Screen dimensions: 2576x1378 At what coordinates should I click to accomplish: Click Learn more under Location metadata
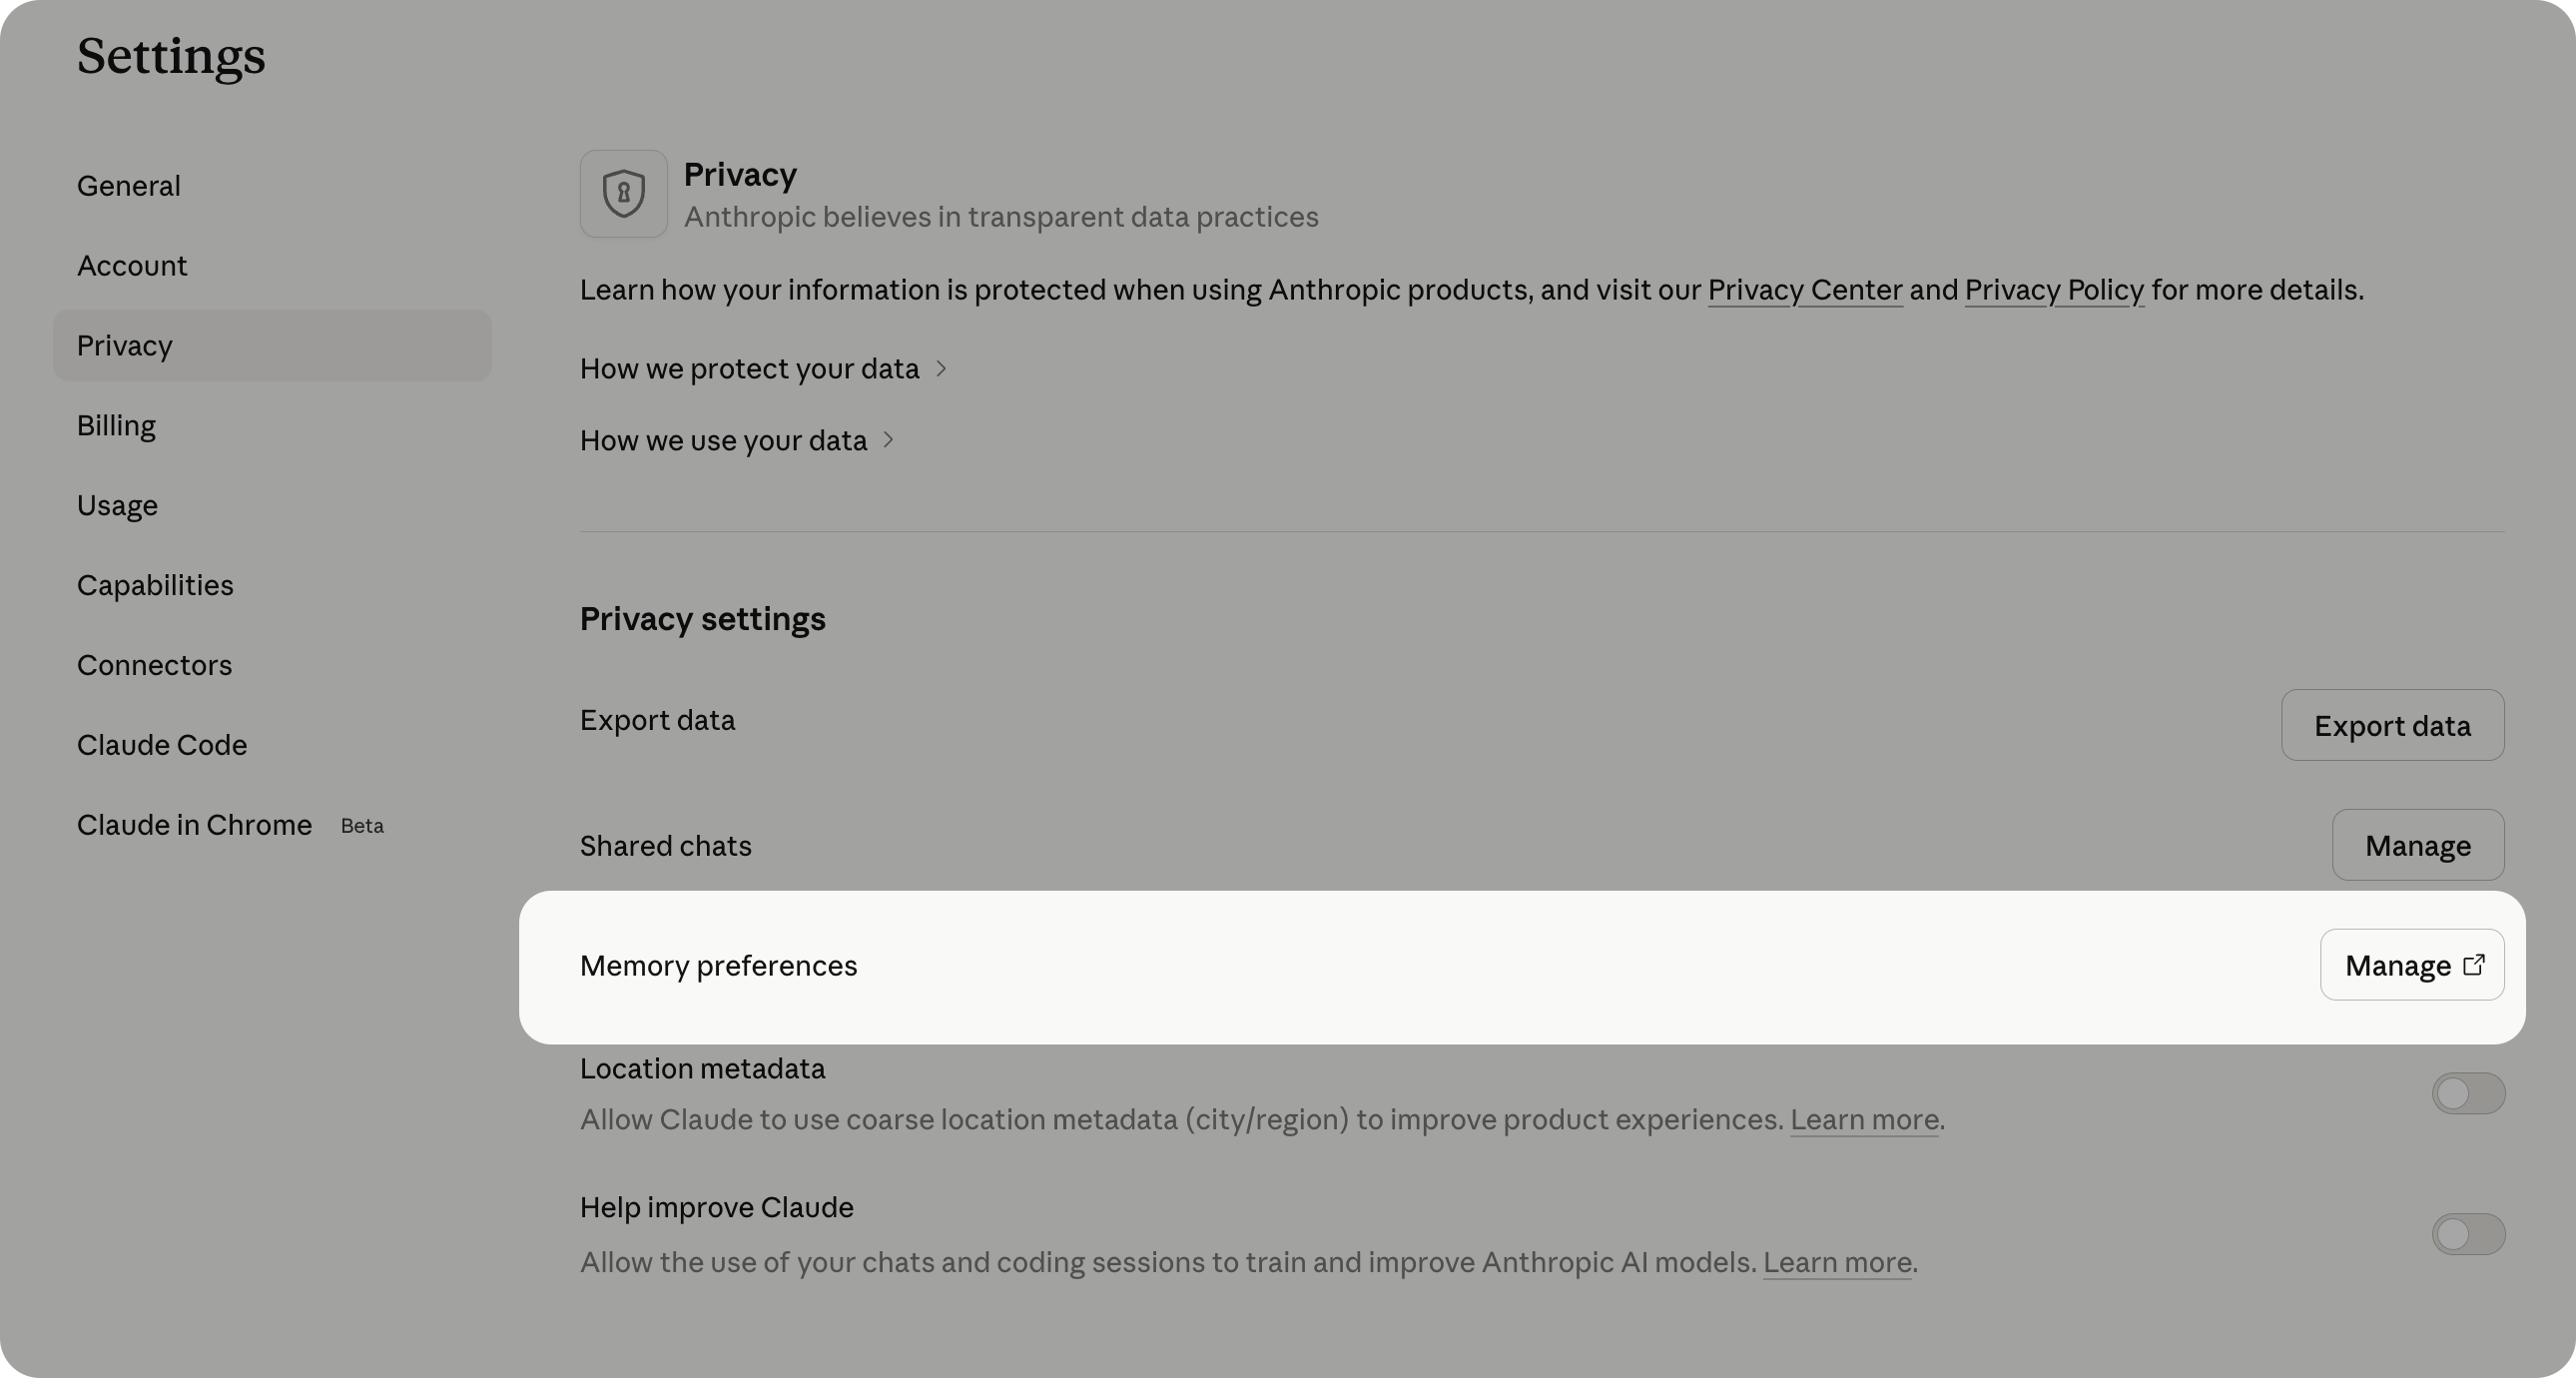(x=1863, y=1120)
